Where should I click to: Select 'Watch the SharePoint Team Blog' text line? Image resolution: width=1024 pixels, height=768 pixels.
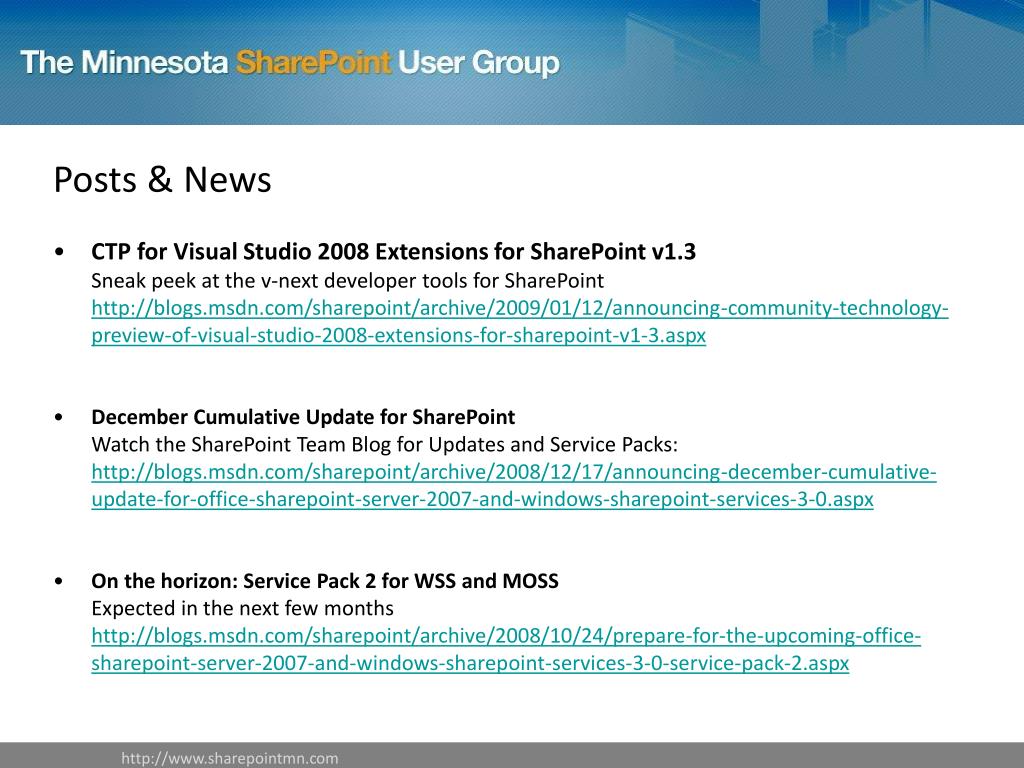(385, 445)
